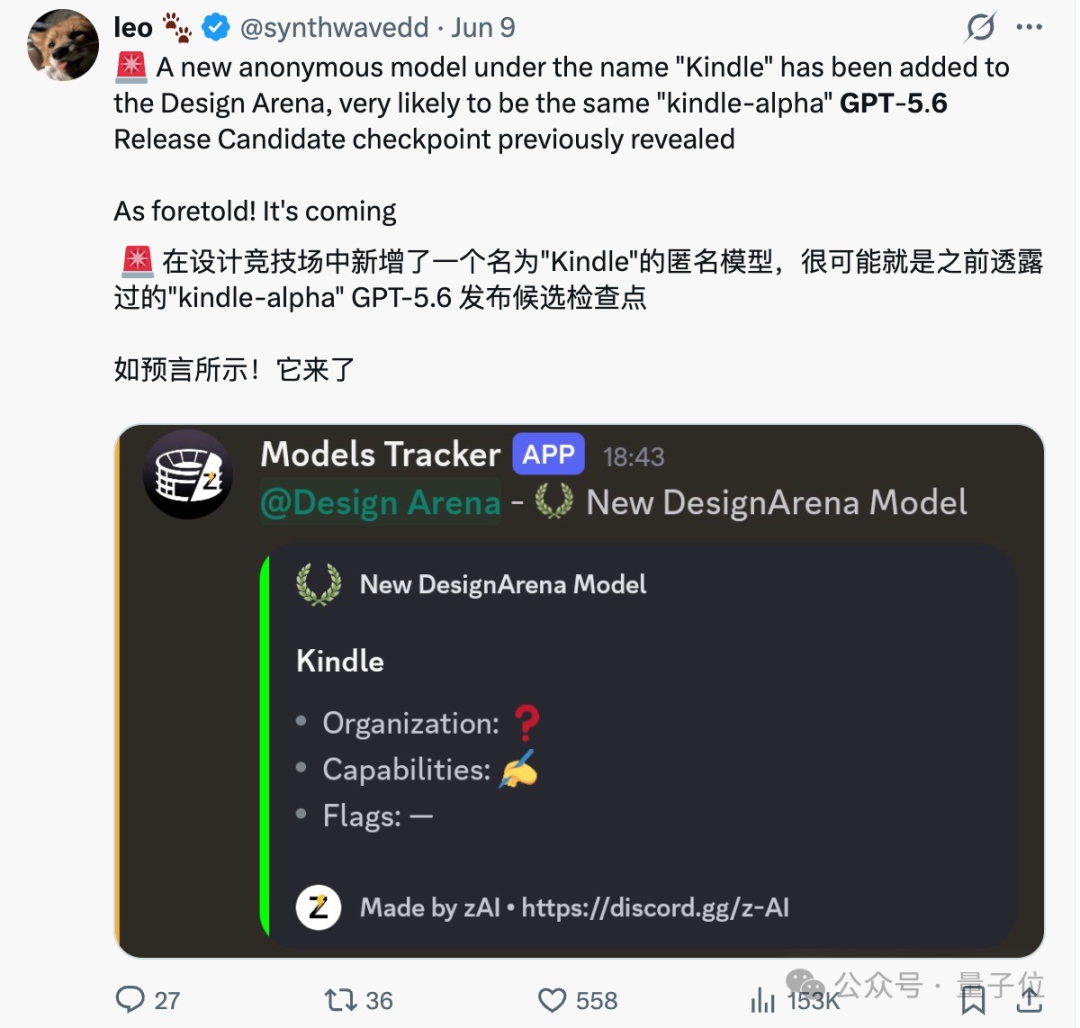Click the @Design Arena mention
Image resolution: width=1080 pixels, height=1028 pixels.
pos(380,503)
